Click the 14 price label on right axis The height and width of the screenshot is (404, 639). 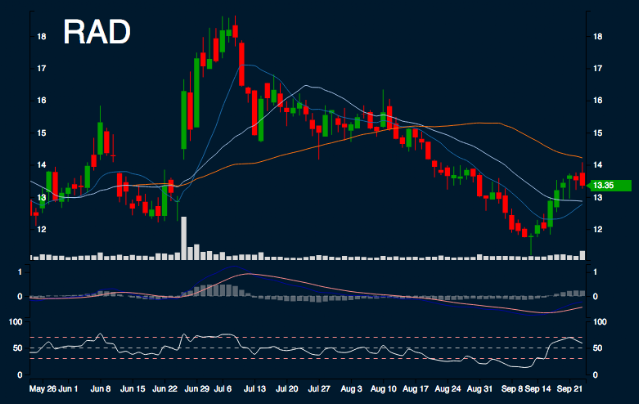tap(597, 165)
